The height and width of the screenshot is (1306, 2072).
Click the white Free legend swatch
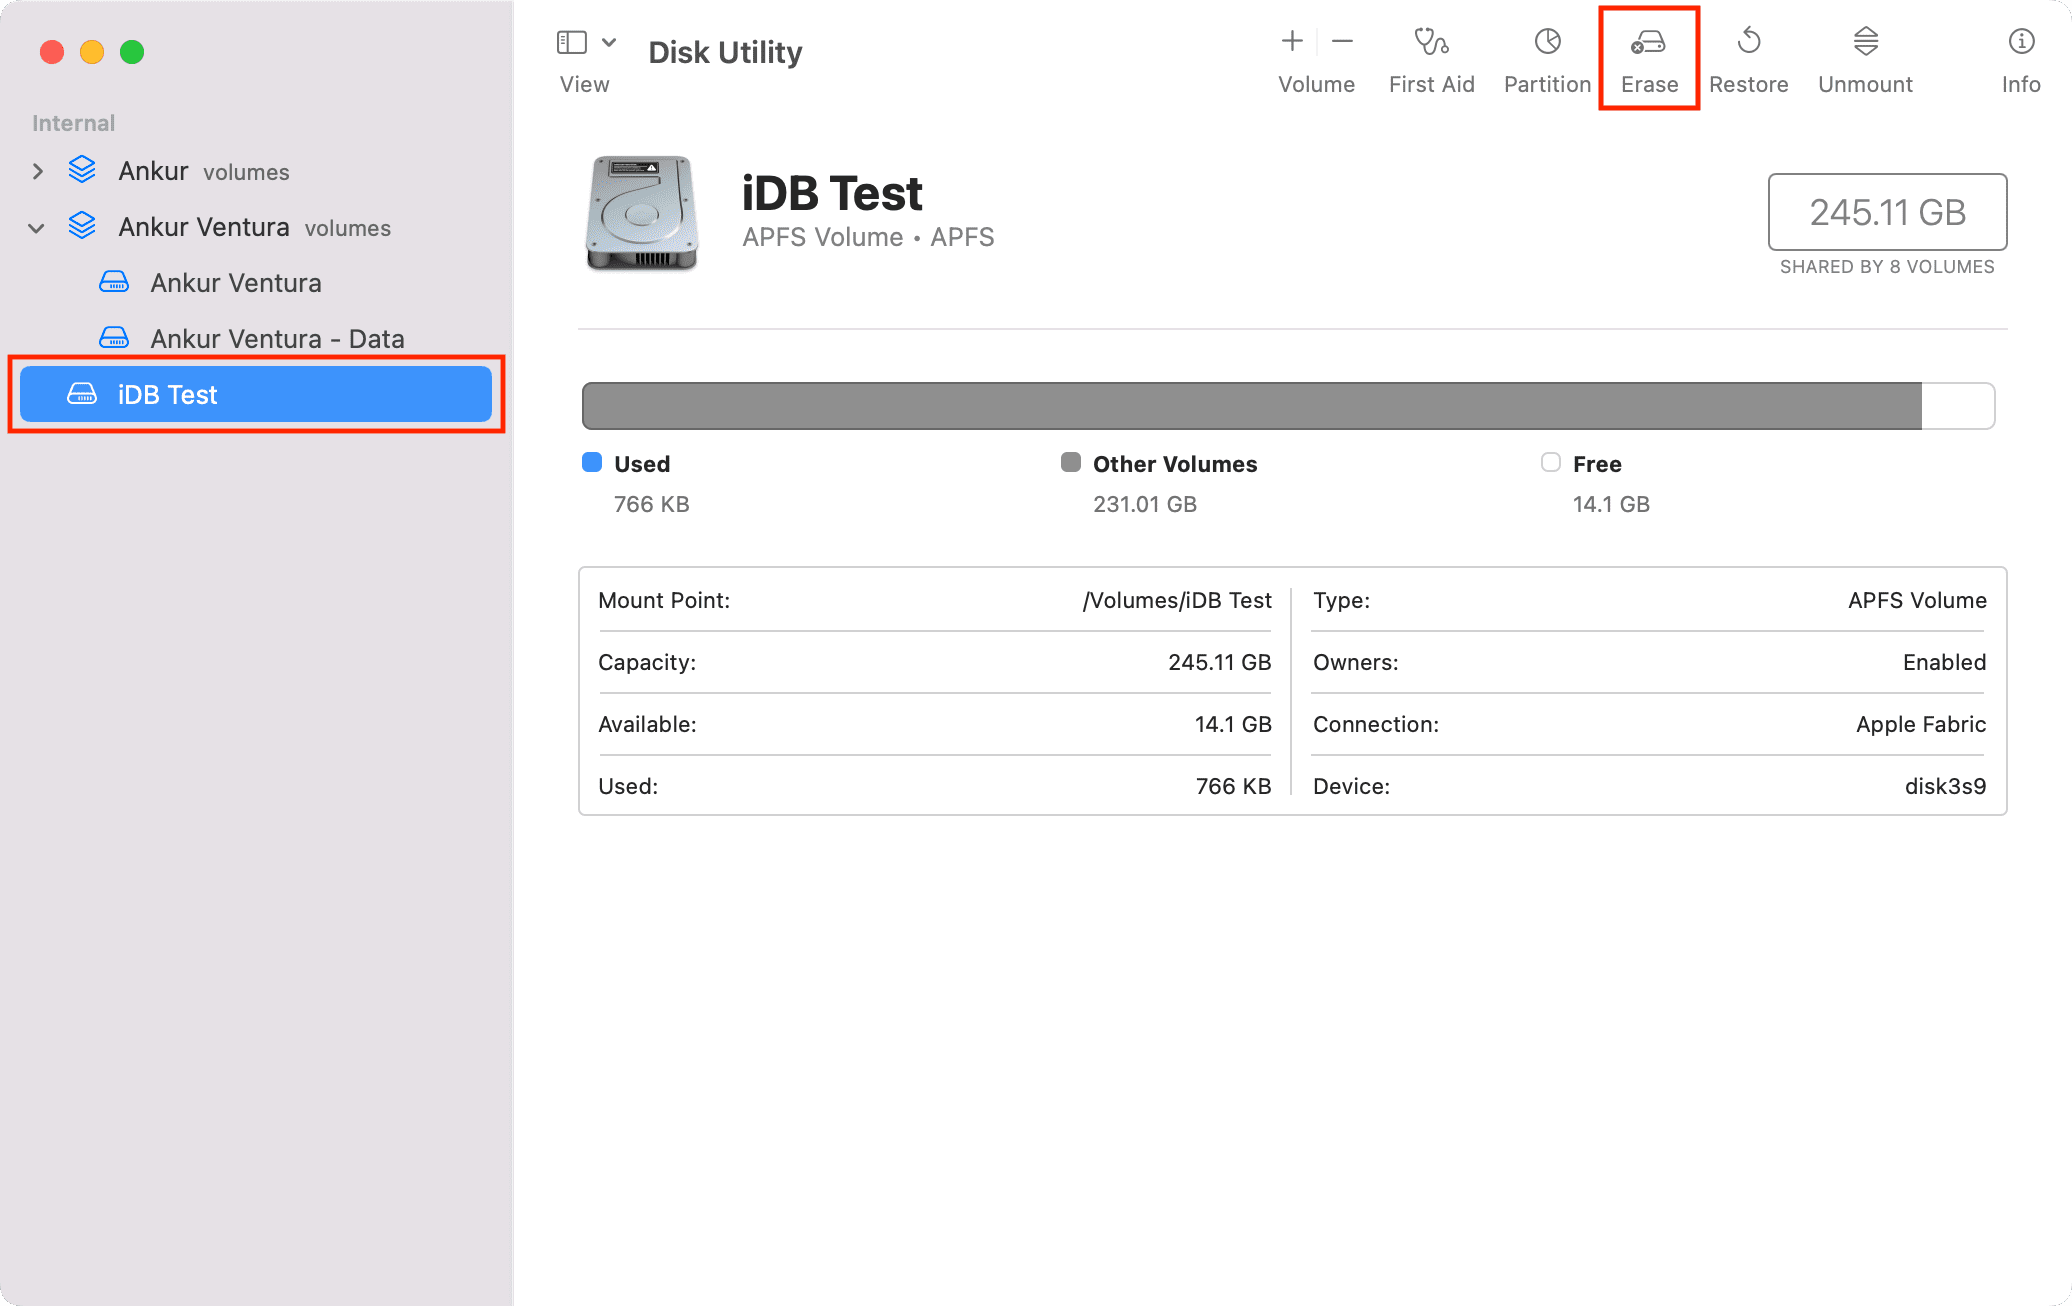[1551, 462]
